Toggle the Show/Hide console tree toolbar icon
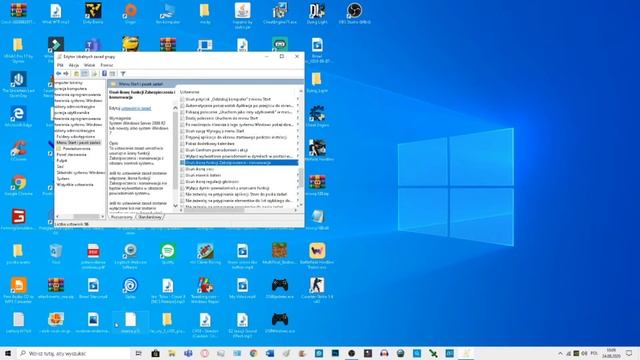The height and width of the screenshot is (360, 640). tap(85, 73)
